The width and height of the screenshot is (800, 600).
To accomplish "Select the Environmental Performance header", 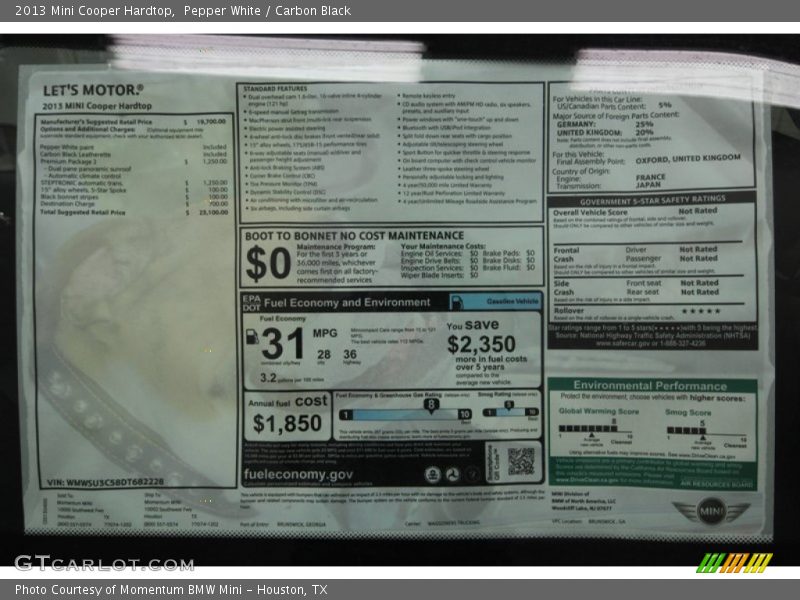I will (650, 385).
